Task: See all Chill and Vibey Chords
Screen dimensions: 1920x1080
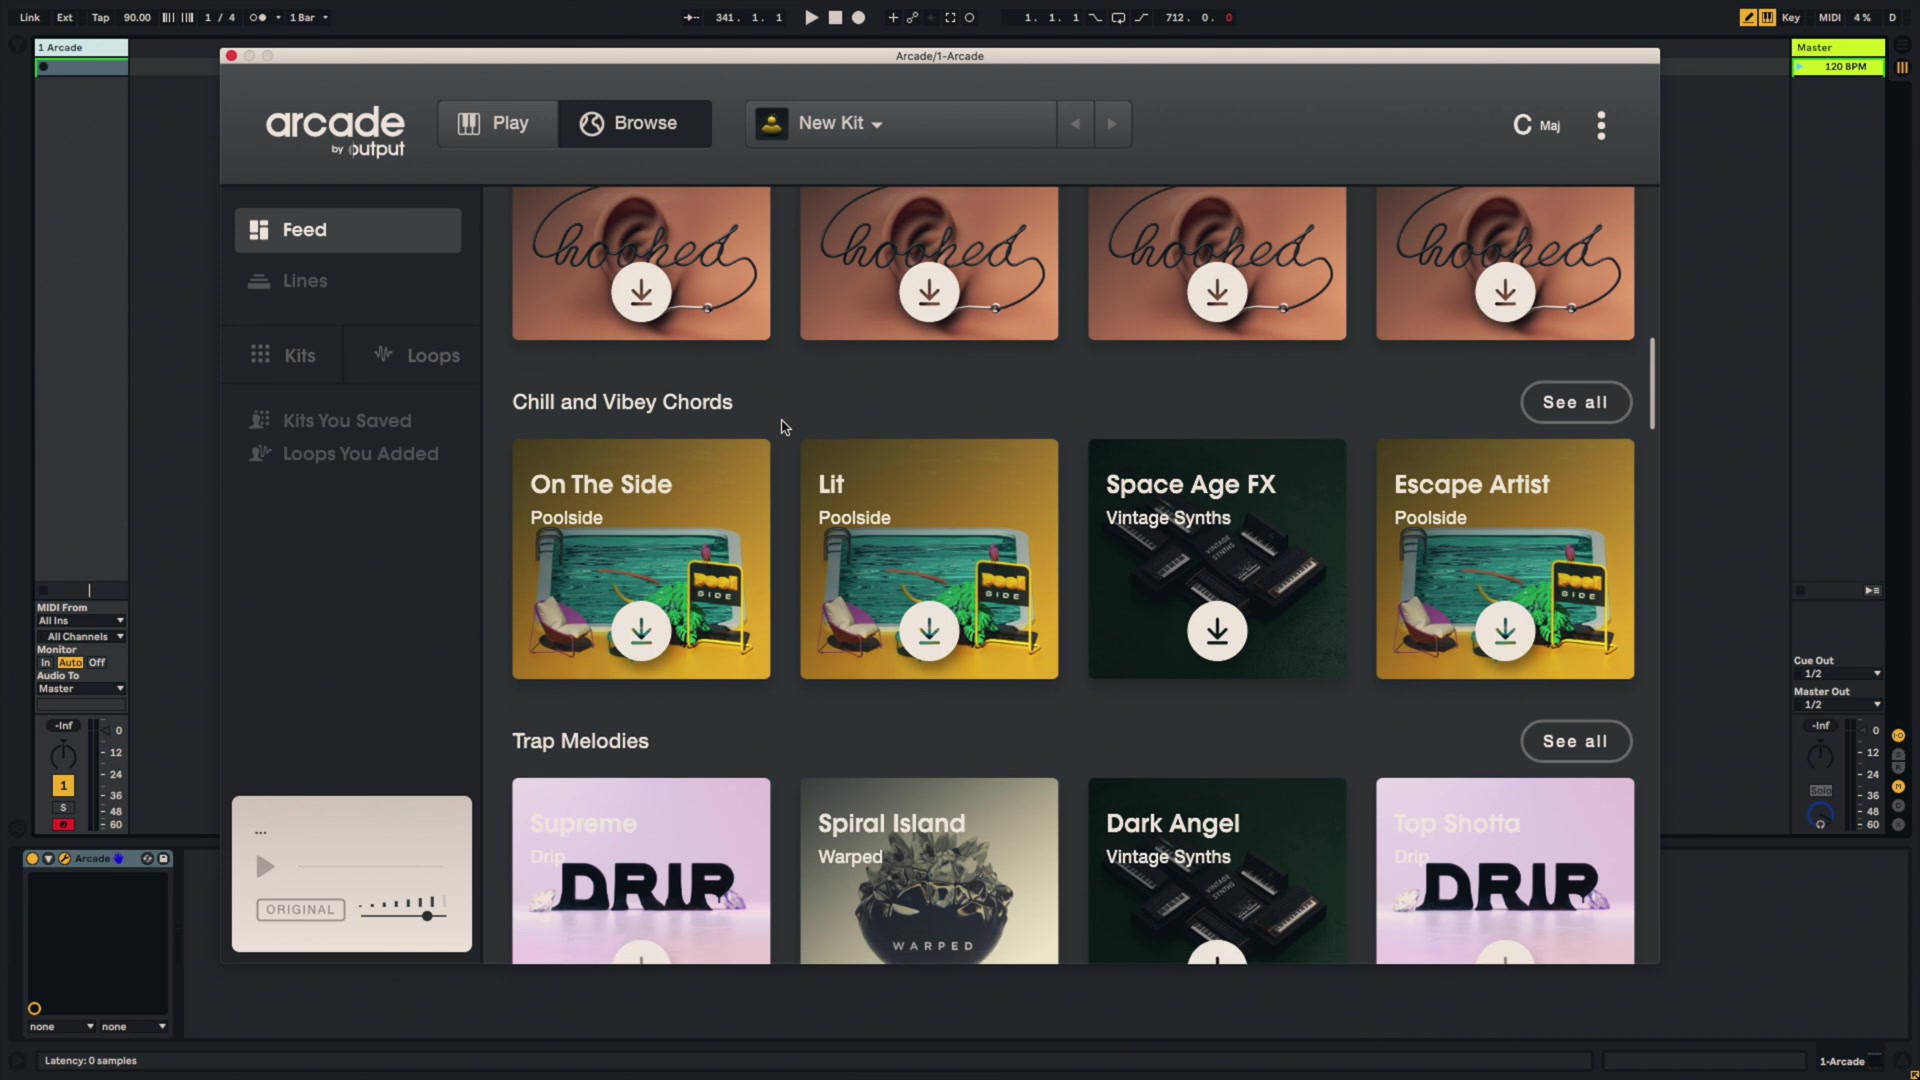Action: [1575, 402]
